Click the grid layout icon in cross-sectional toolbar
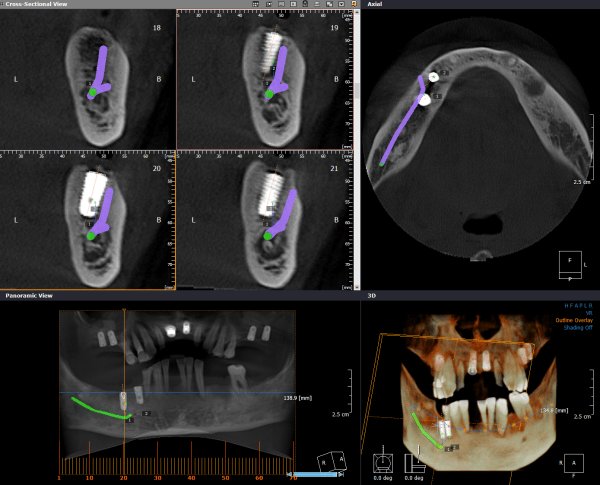Screen dimensions: 600x485 [256, 4]
